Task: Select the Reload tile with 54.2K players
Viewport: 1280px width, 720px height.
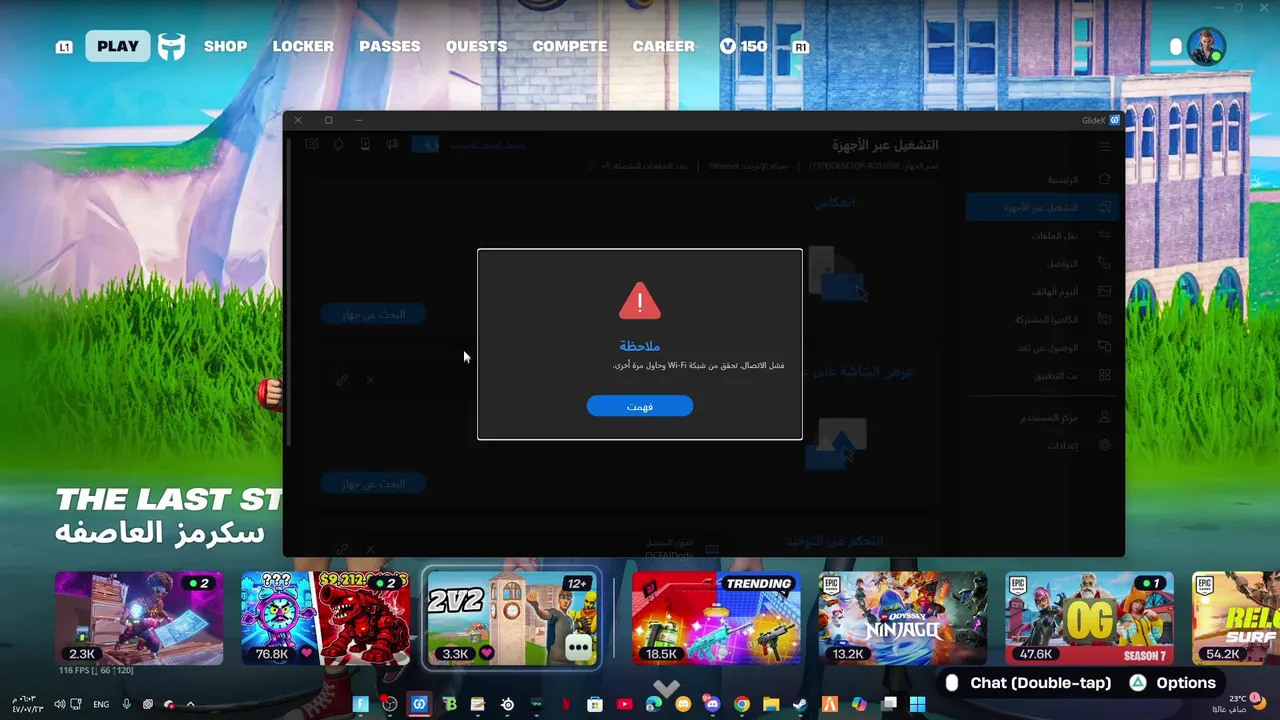Action: coord(1236,618)
